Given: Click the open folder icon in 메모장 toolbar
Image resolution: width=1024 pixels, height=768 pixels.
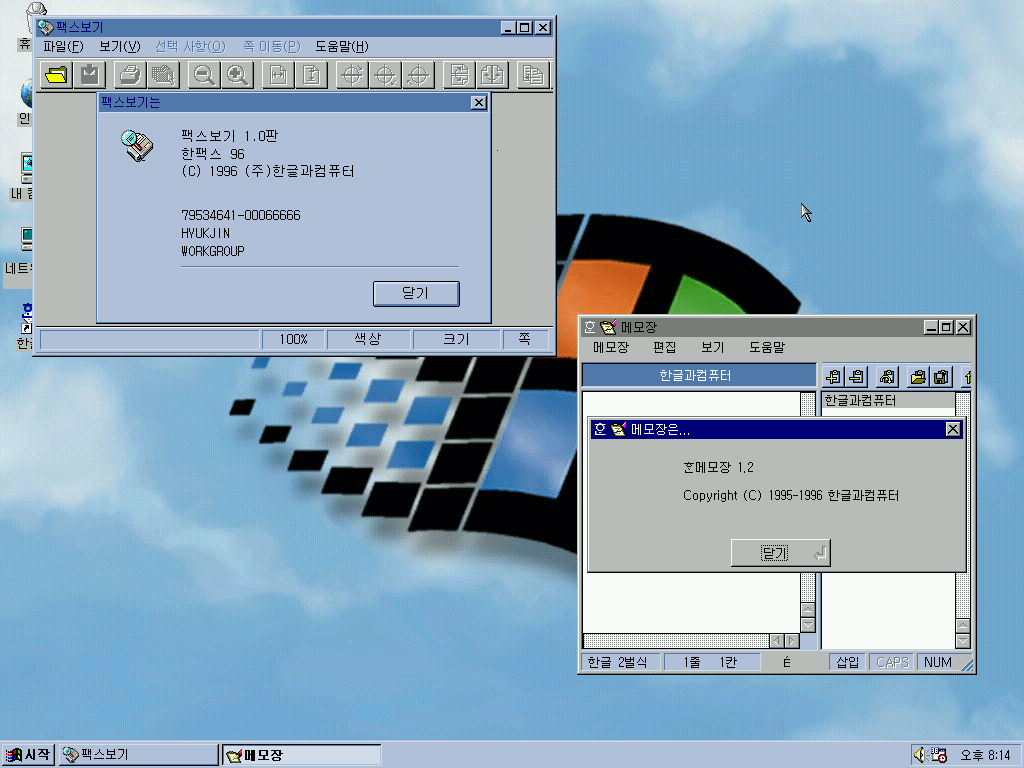Looking at the screenshot, I should (x=918, y=377).
